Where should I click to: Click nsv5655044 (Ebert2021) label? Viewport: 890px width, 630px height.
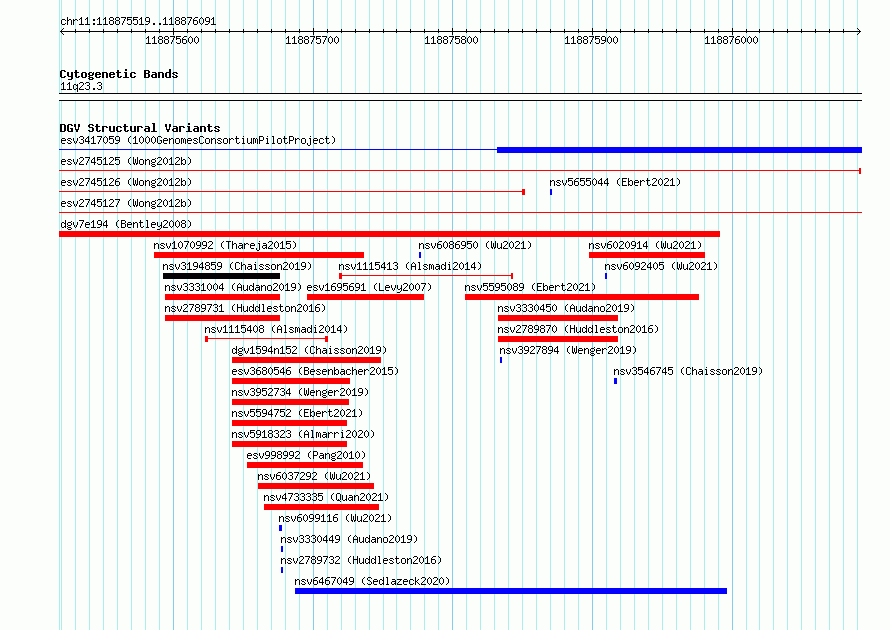[x=615, y=182]
